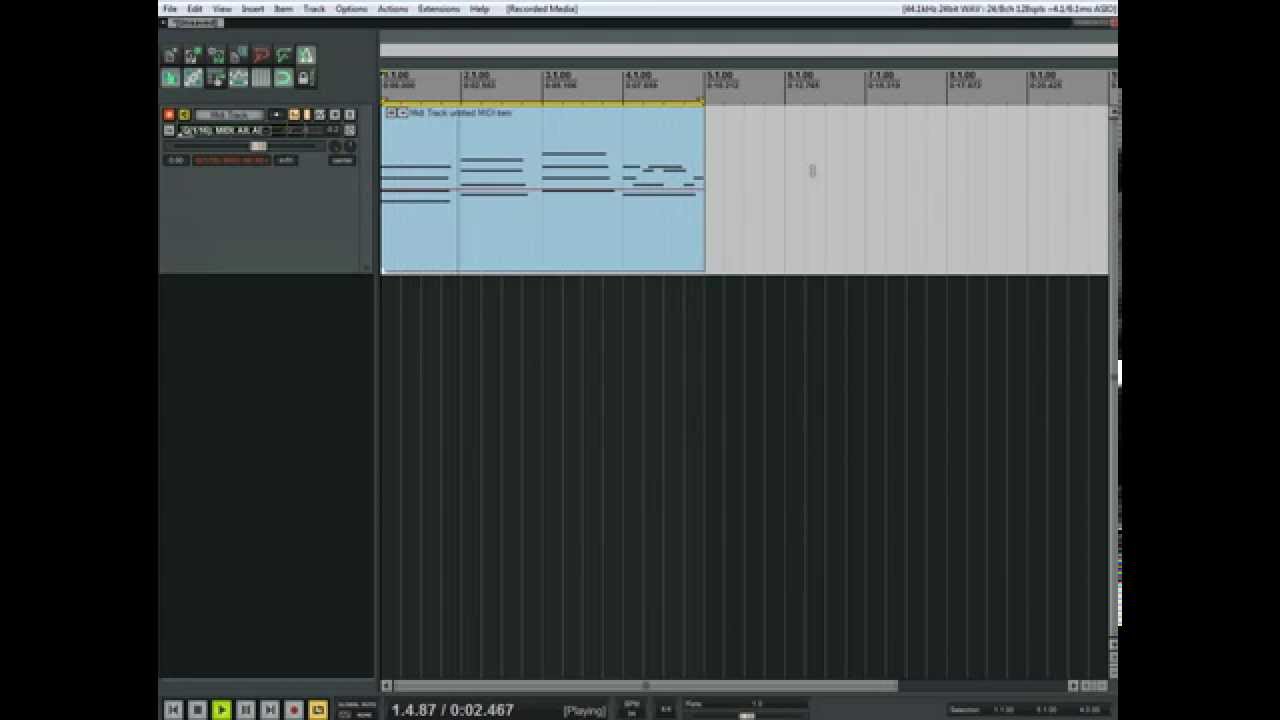The width and height of the screenshot is (1280, 720).
Task: Toggle ripple editing in the toolbar
Action: click(216, 78)
